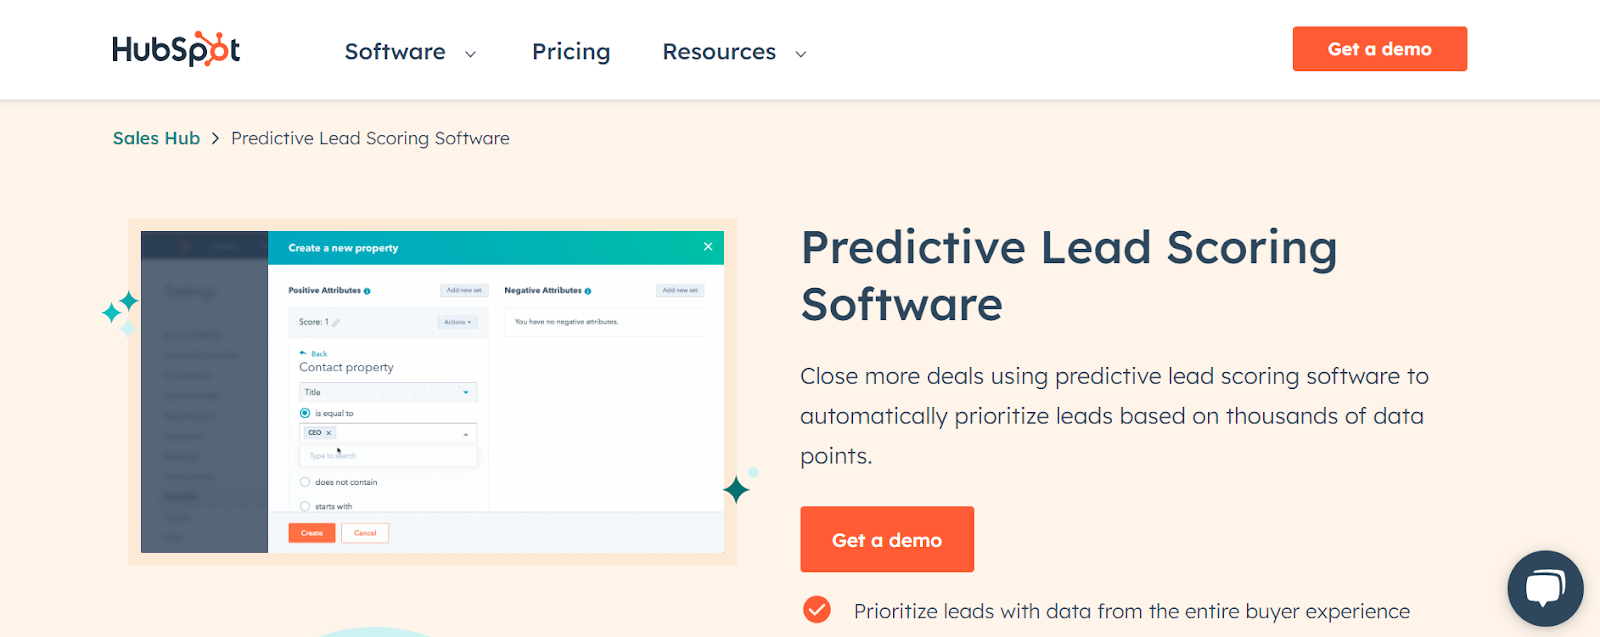
Task: Select the "is equal to" radio button
Action: pos(305,413)
